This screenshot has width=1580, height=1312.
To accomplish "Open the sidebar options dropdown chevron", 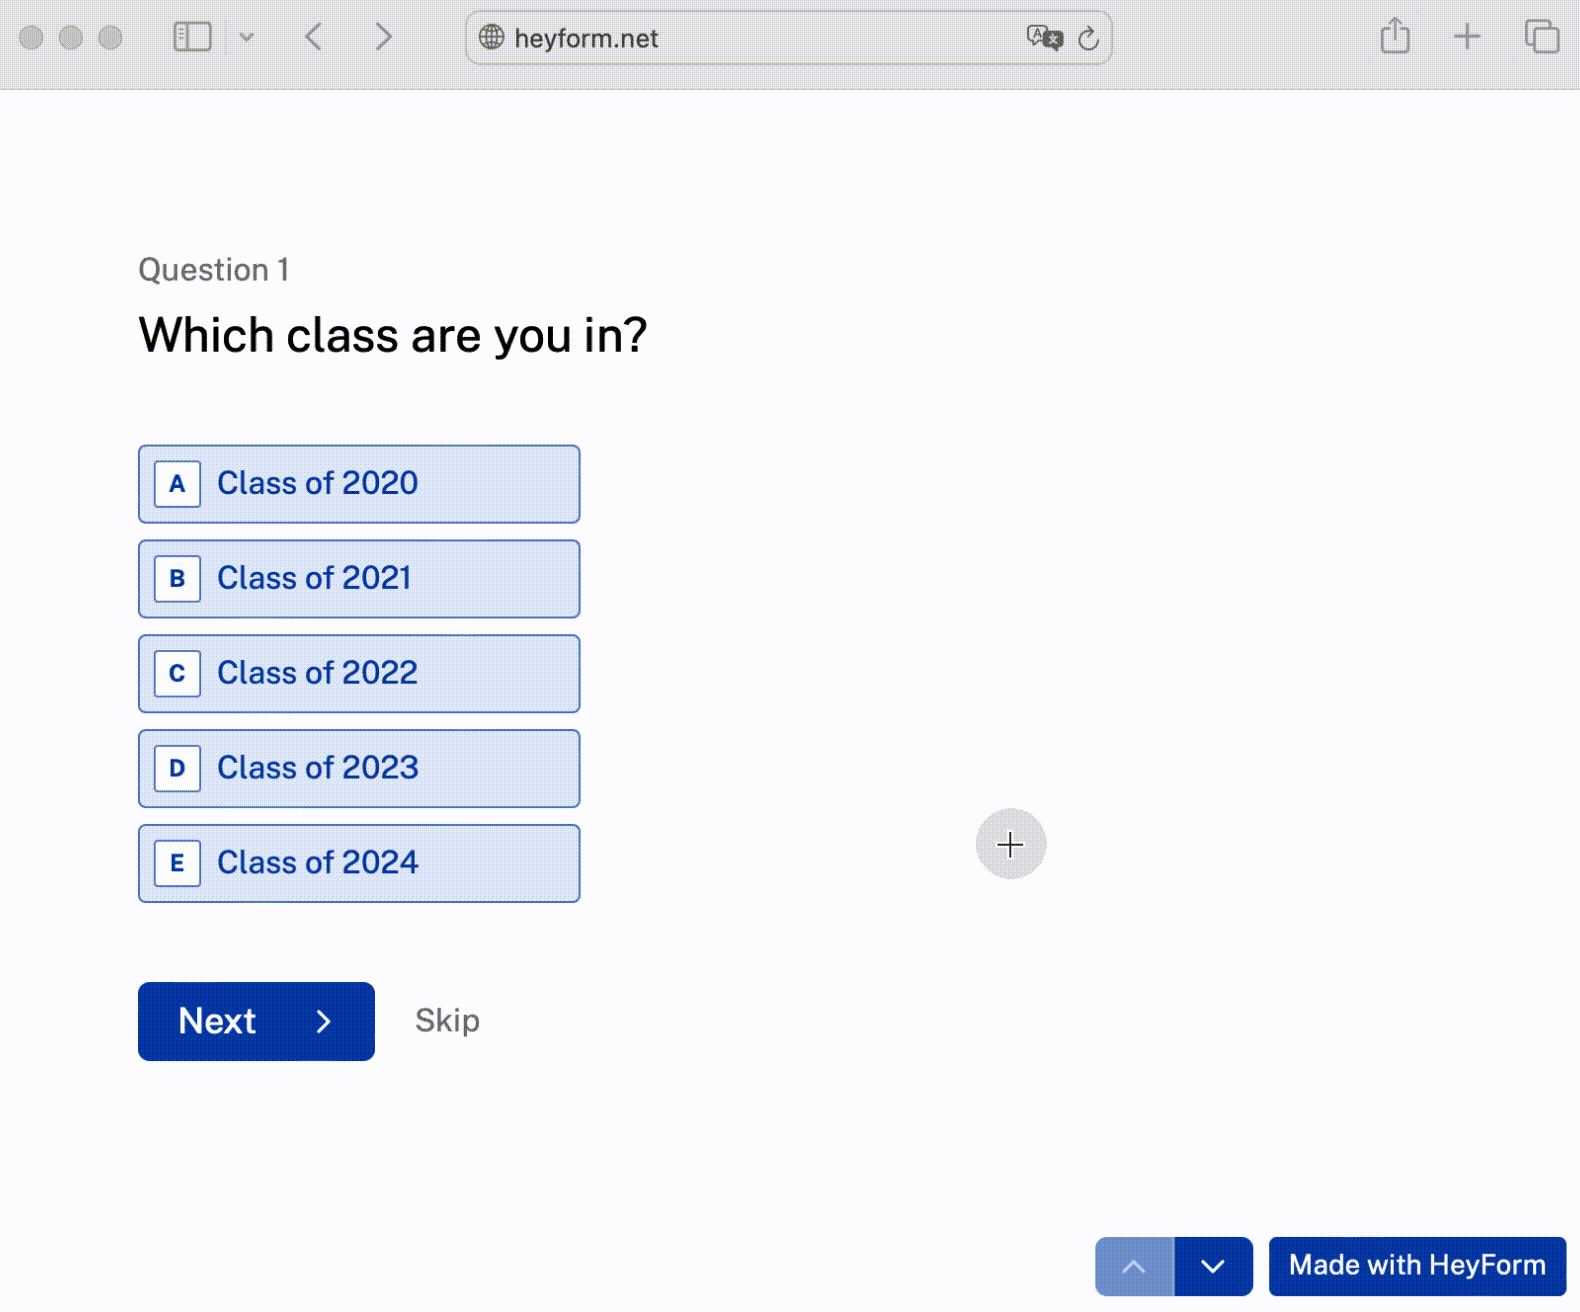I will tap(247, 38).
